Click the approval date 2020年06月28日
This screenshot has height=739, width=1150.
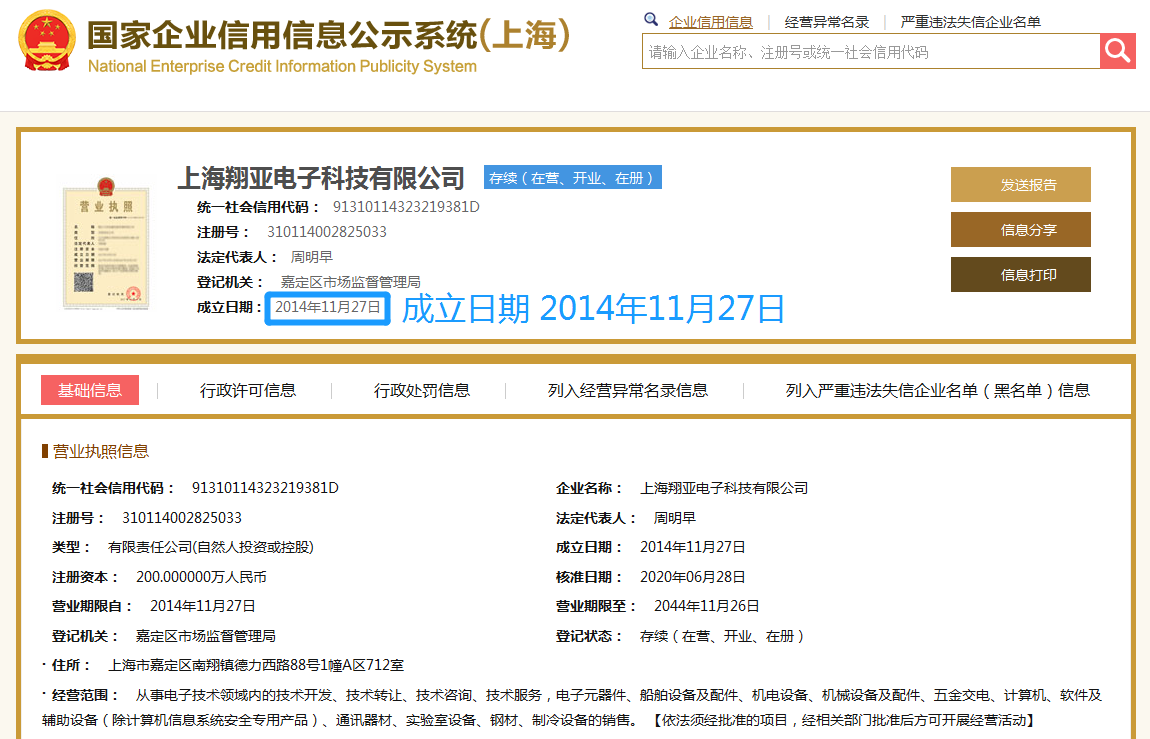click(692, 577)
